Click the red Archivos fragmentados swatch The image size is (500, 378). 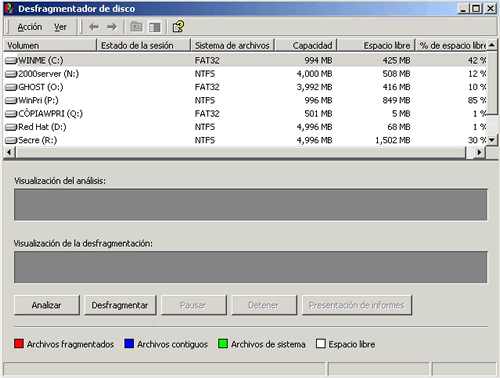(x=19, y=344)
